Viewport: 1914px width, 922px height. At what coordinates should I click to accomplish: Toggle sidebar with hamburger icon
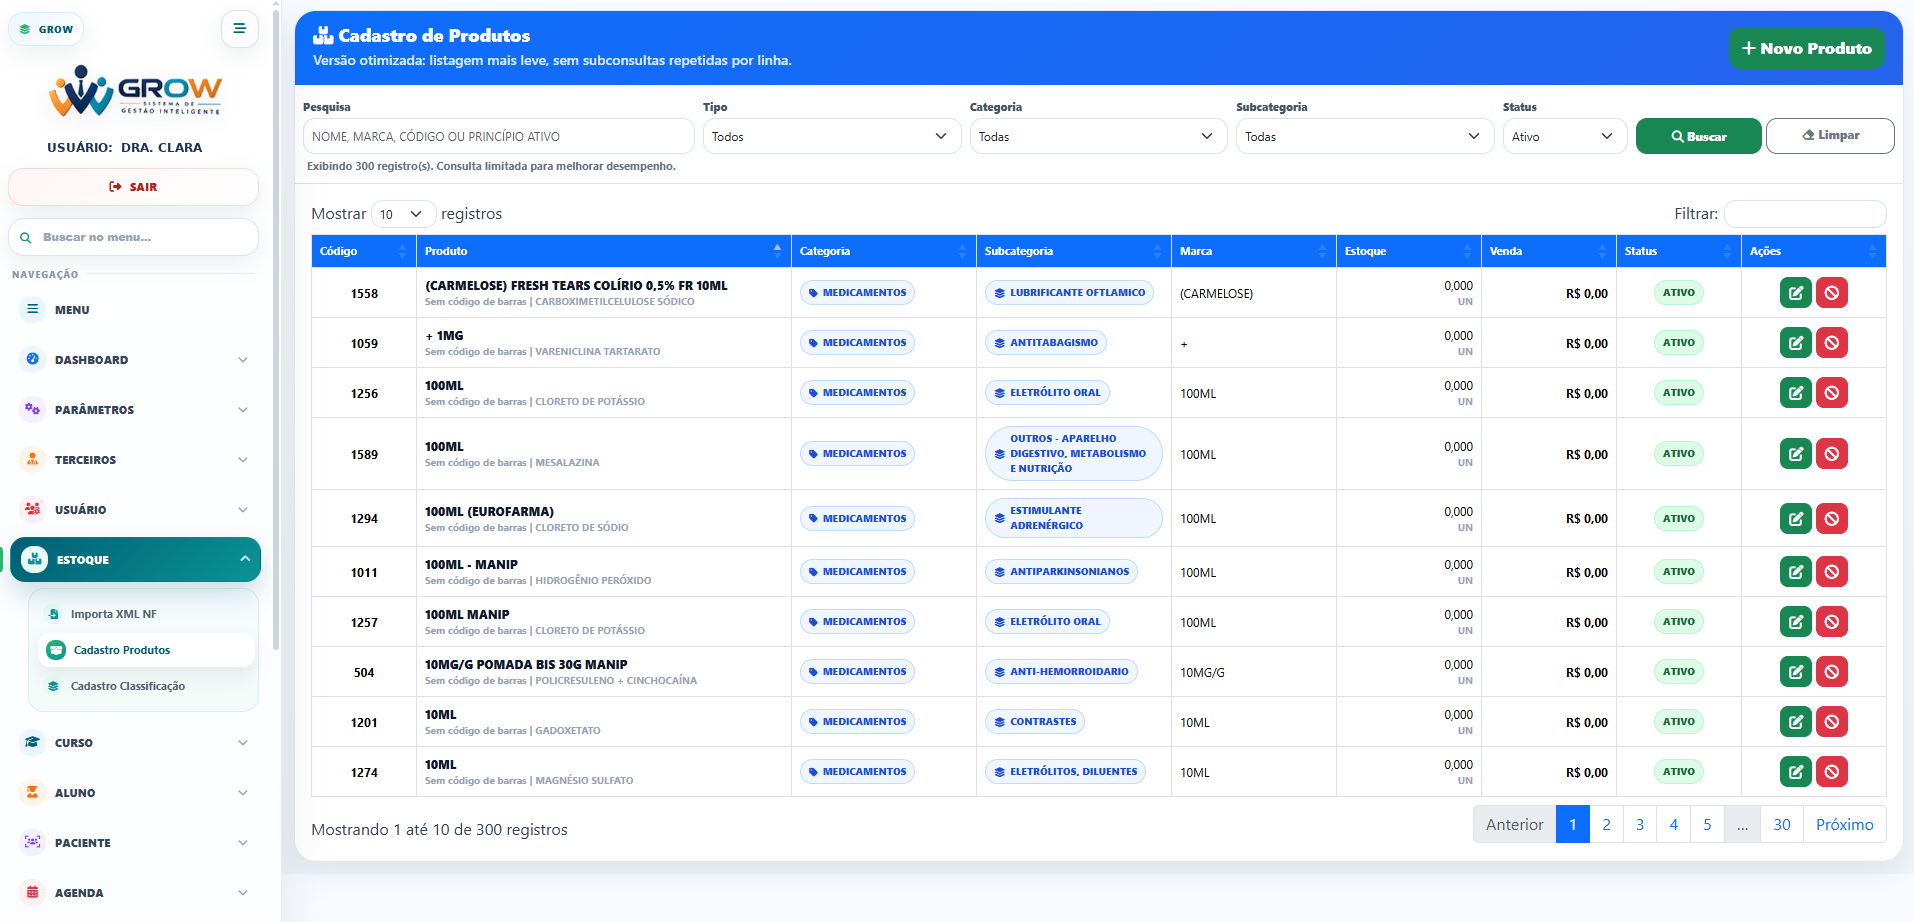tap(239, 29)
